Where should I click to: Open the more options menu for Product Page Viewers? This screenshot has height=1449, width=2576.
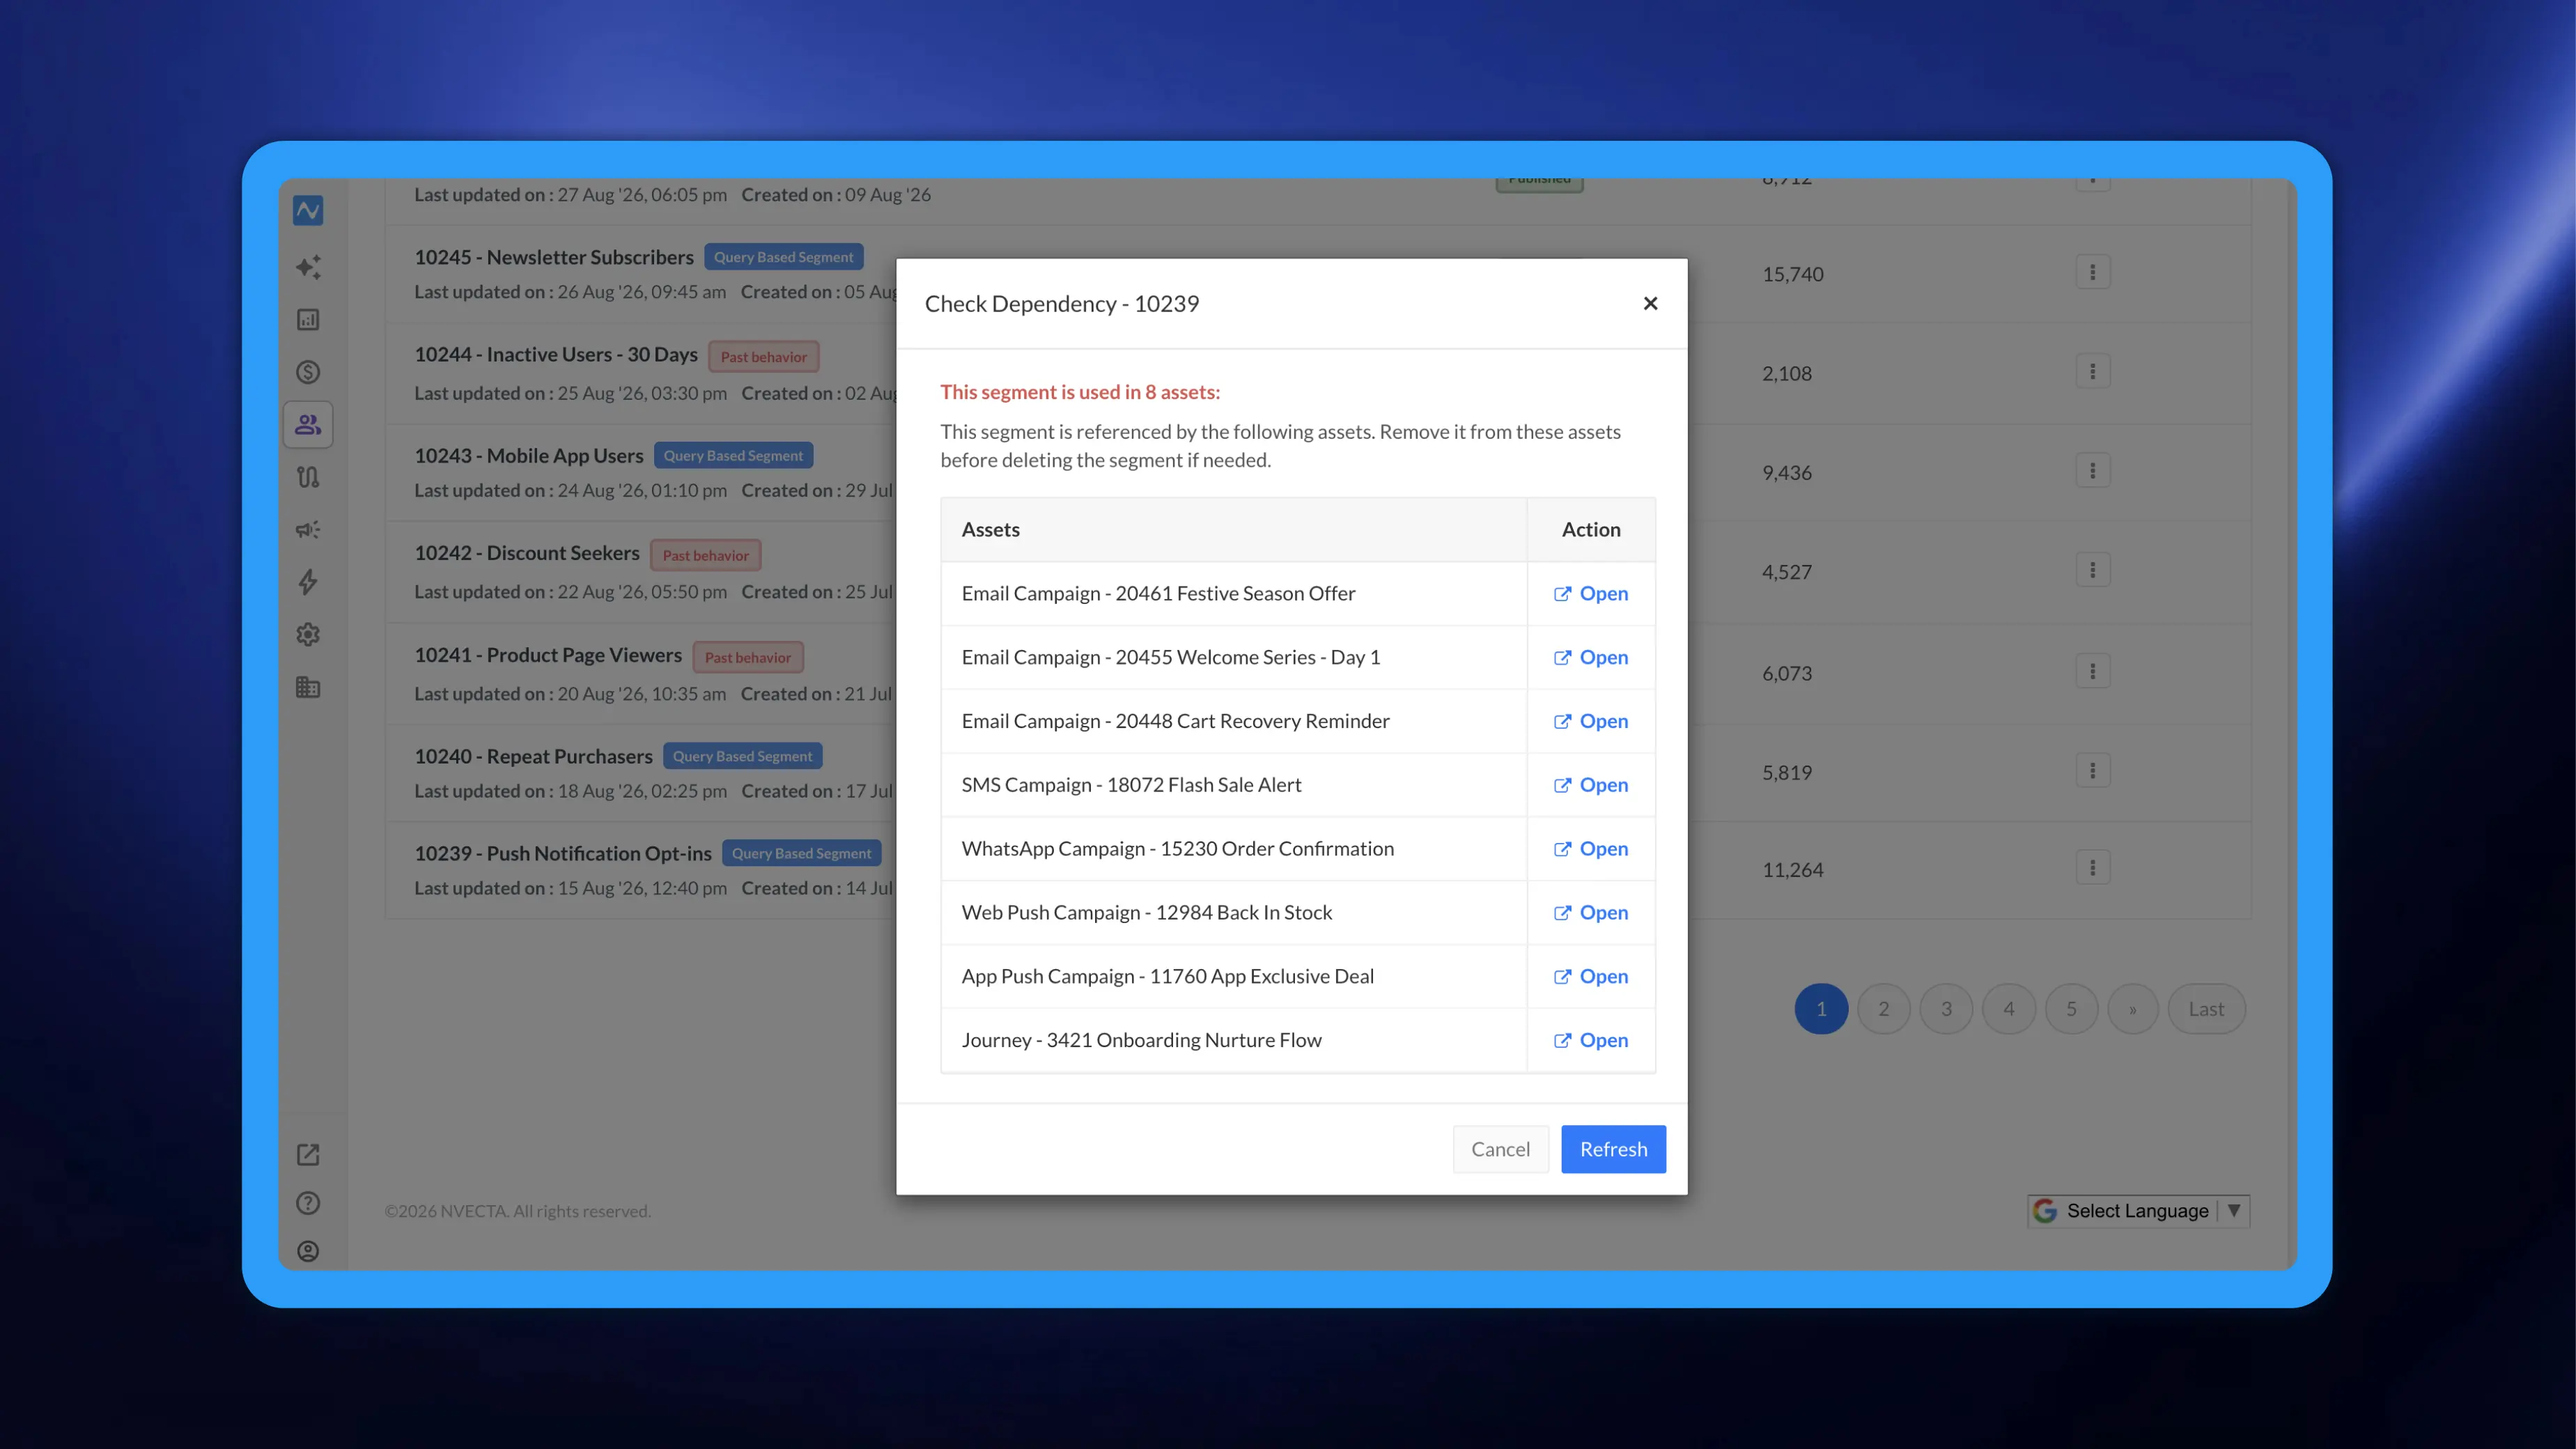2093,671
